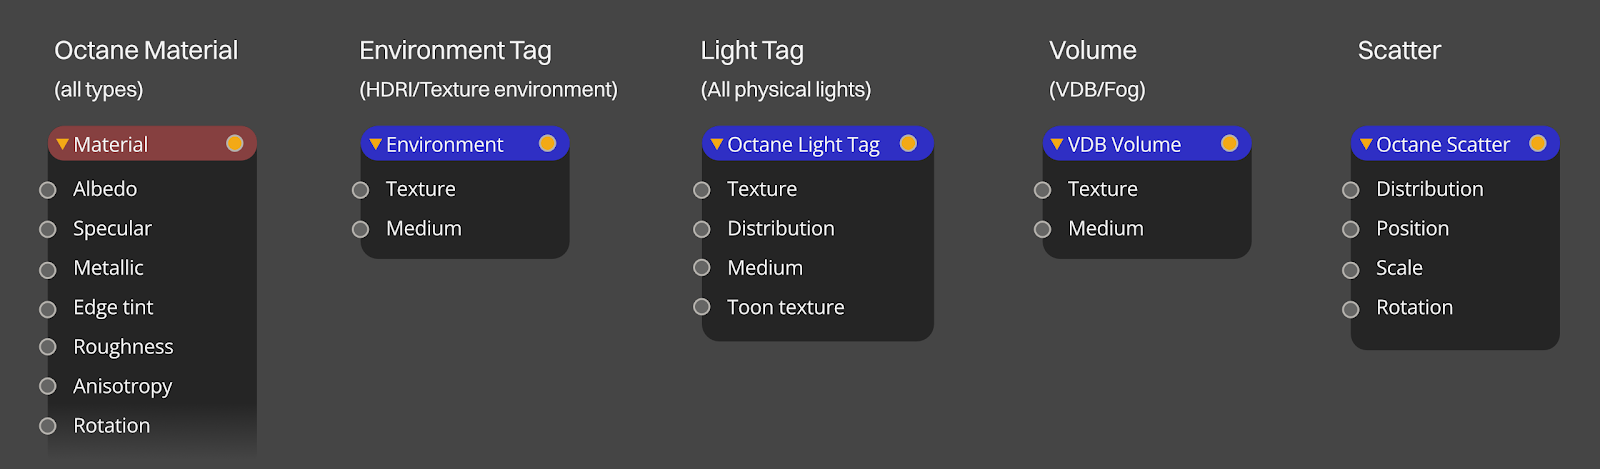Click the orange output dot on Environment node
Screen dimensions: 1600x469
click(x=547, y=143)
